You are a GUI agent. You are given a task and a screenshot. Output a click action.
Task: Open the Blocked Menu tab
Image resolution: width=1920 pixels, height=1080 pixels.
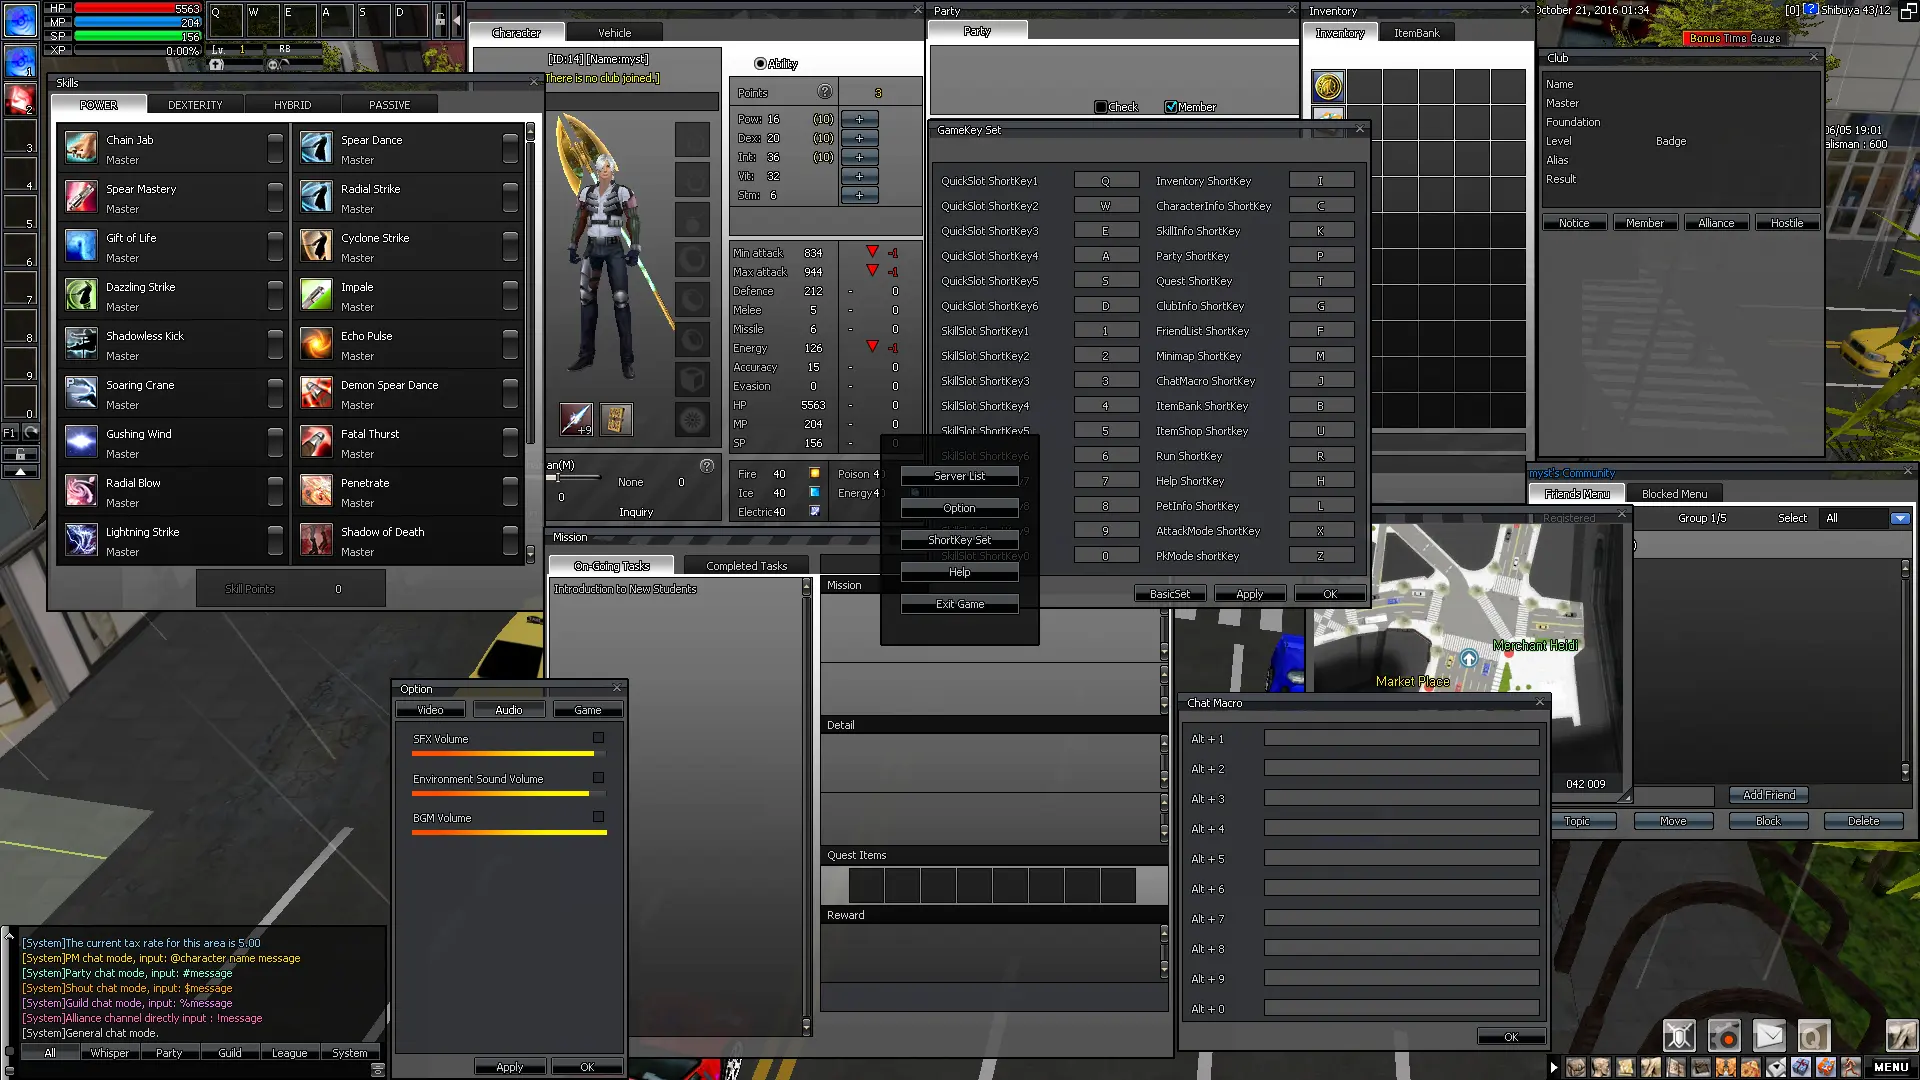click(x=1674, y=494)
